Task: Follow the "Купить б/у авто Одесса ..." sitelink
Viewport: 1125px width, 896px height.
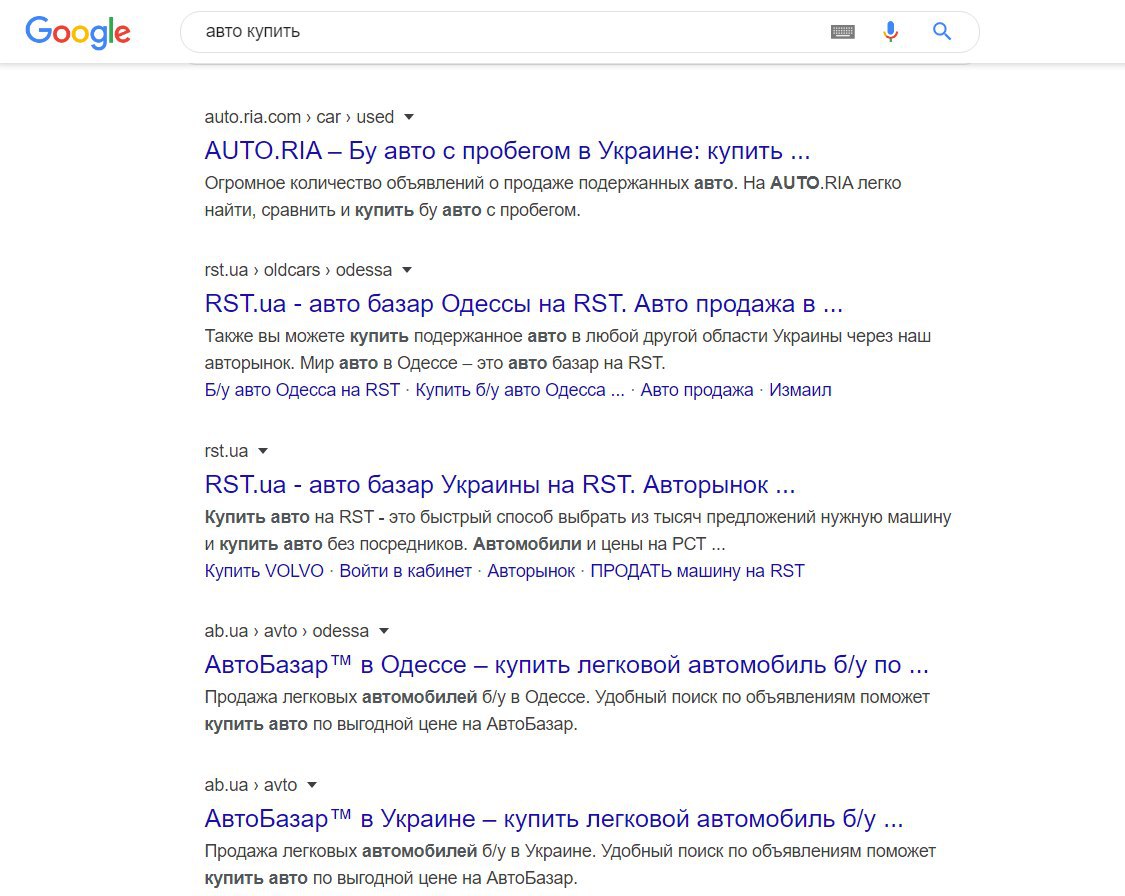Action: coord(520,390)
